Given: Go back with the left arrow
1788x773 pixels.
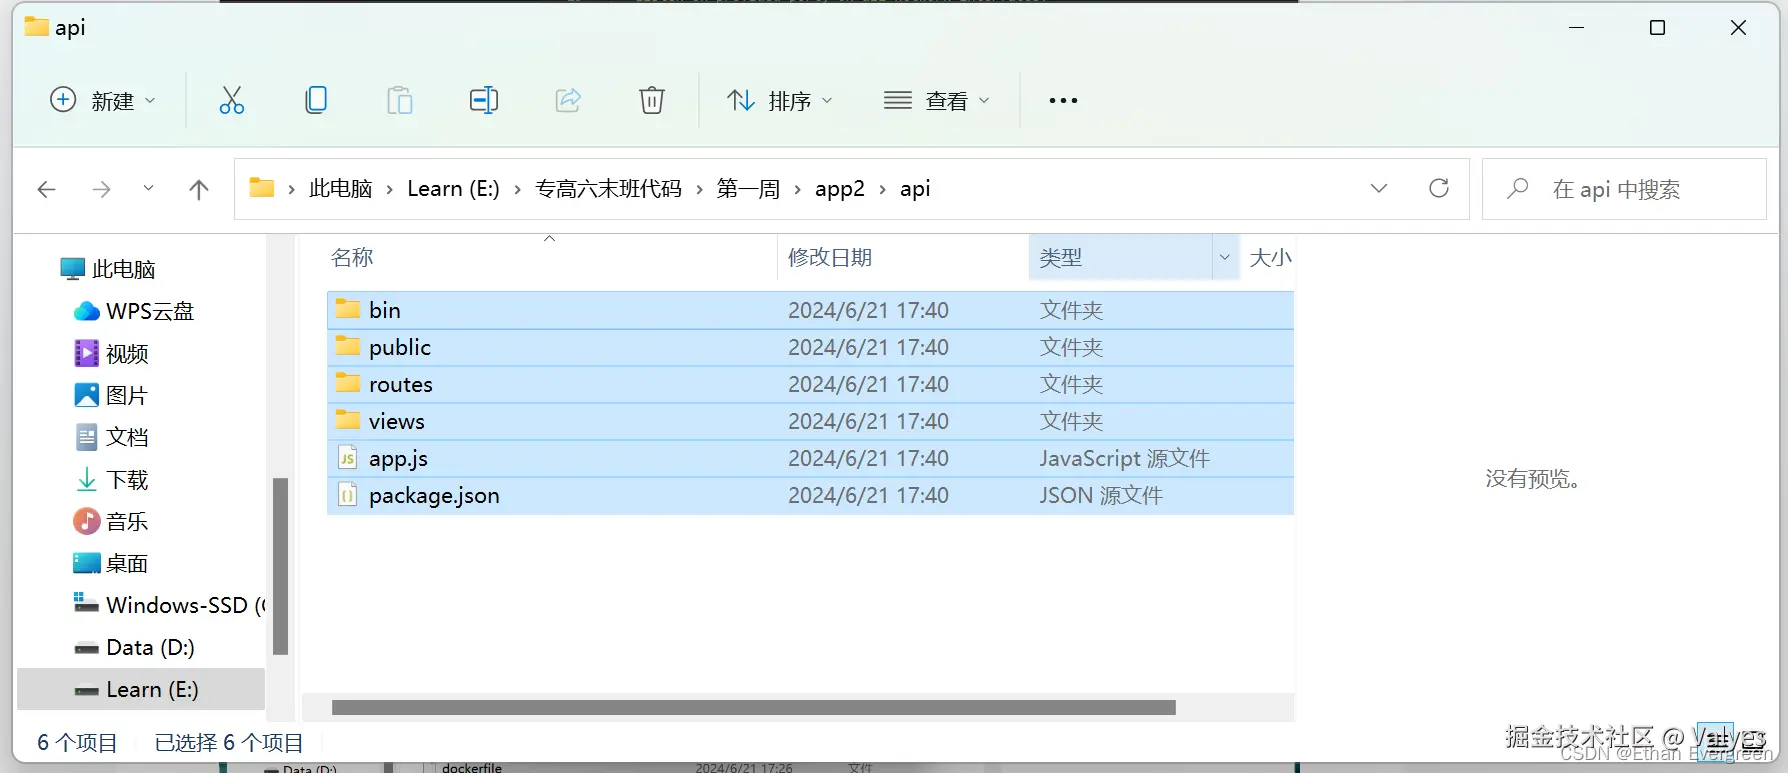Looking at the screenshot, I should coord(46,189).
